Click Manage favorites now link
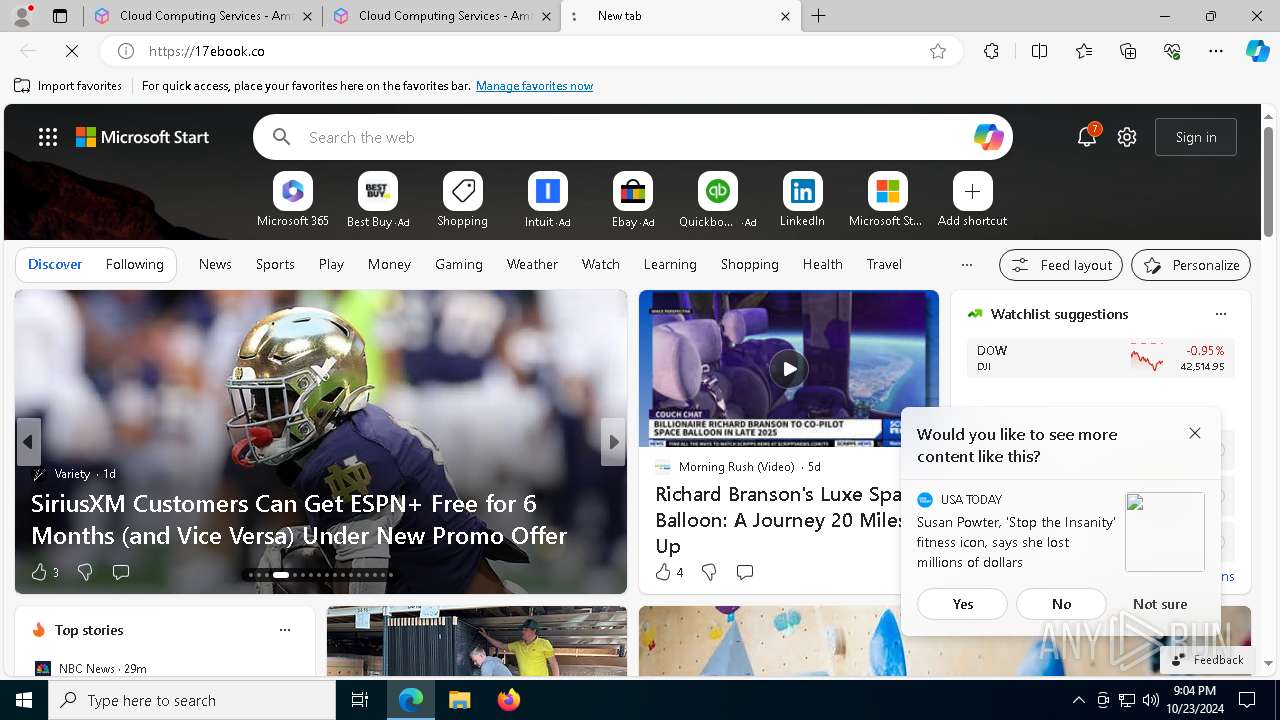 coord(534,86)
